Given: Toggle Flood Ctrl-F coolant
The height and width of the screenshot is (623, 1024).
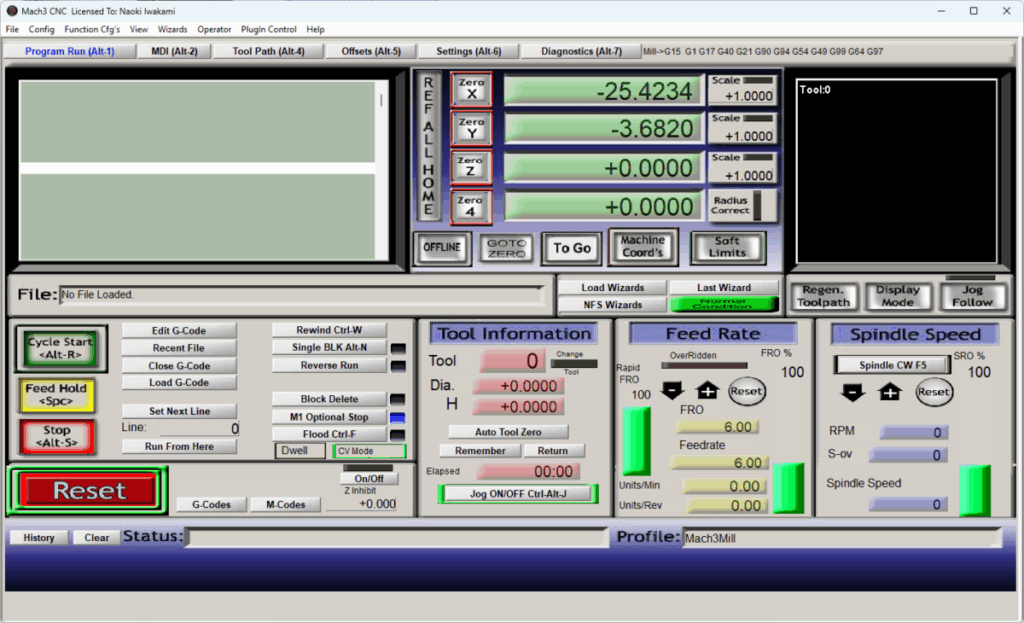Looking at the screenshot, I should coord(329,434).
